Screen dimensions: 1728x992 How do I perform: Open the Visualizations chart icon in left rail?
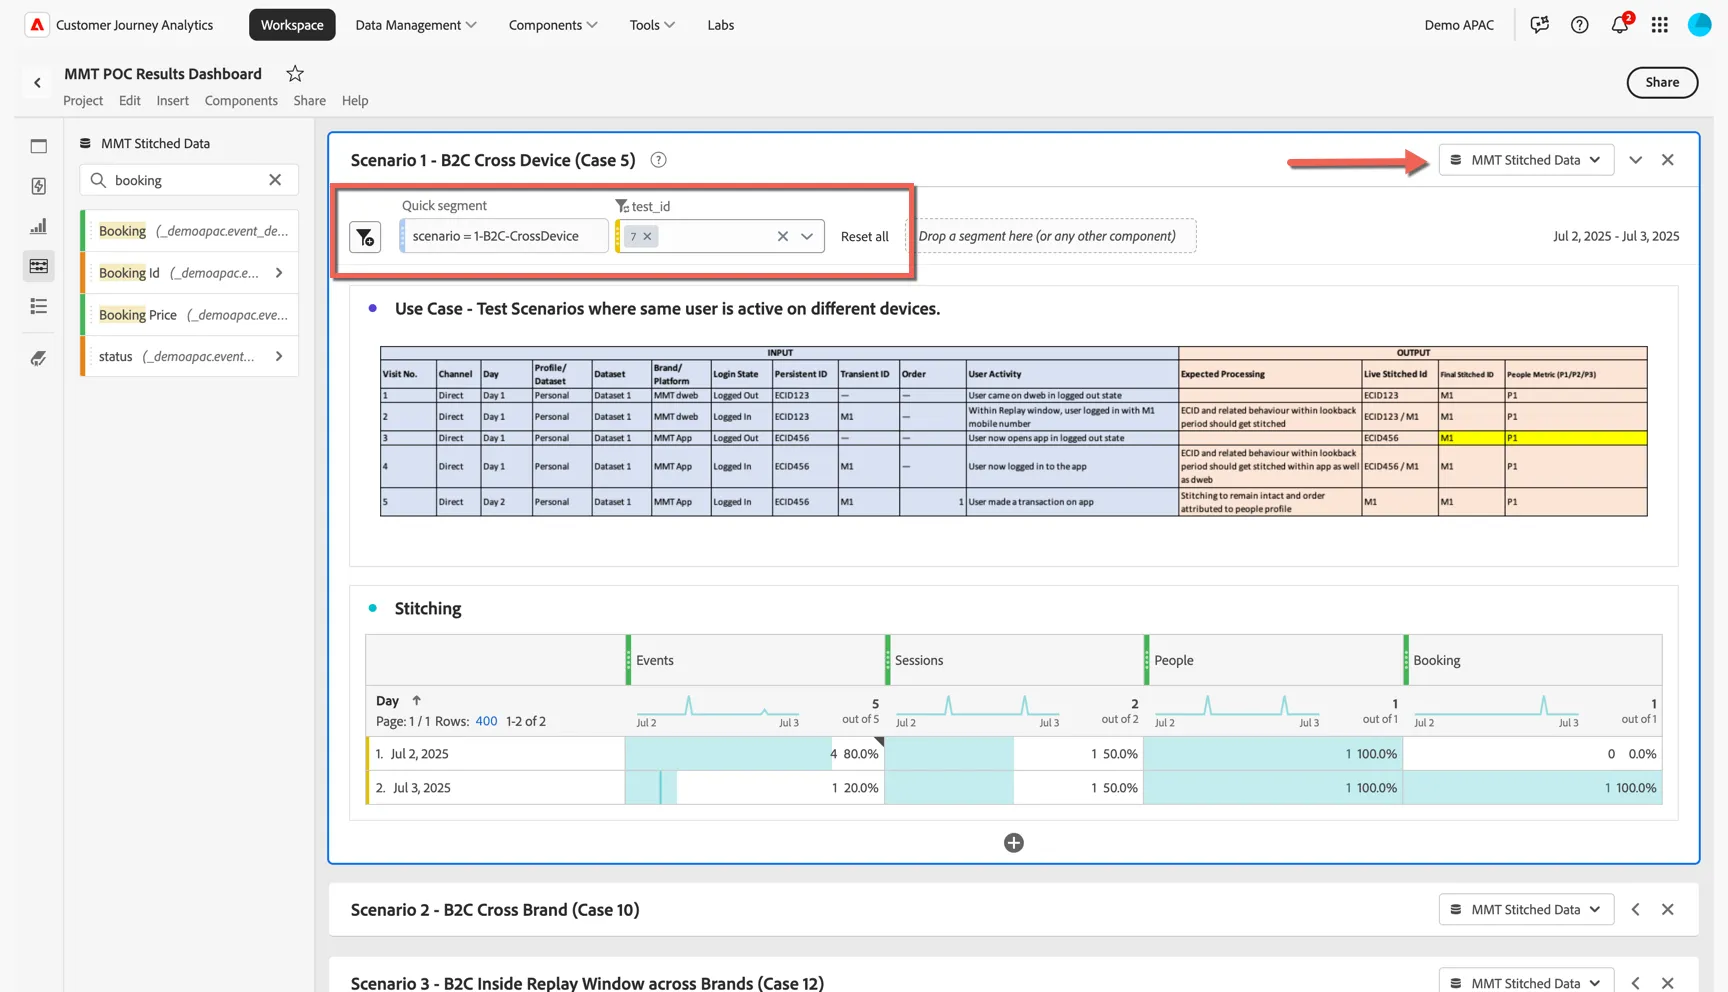tap(39, 226)
